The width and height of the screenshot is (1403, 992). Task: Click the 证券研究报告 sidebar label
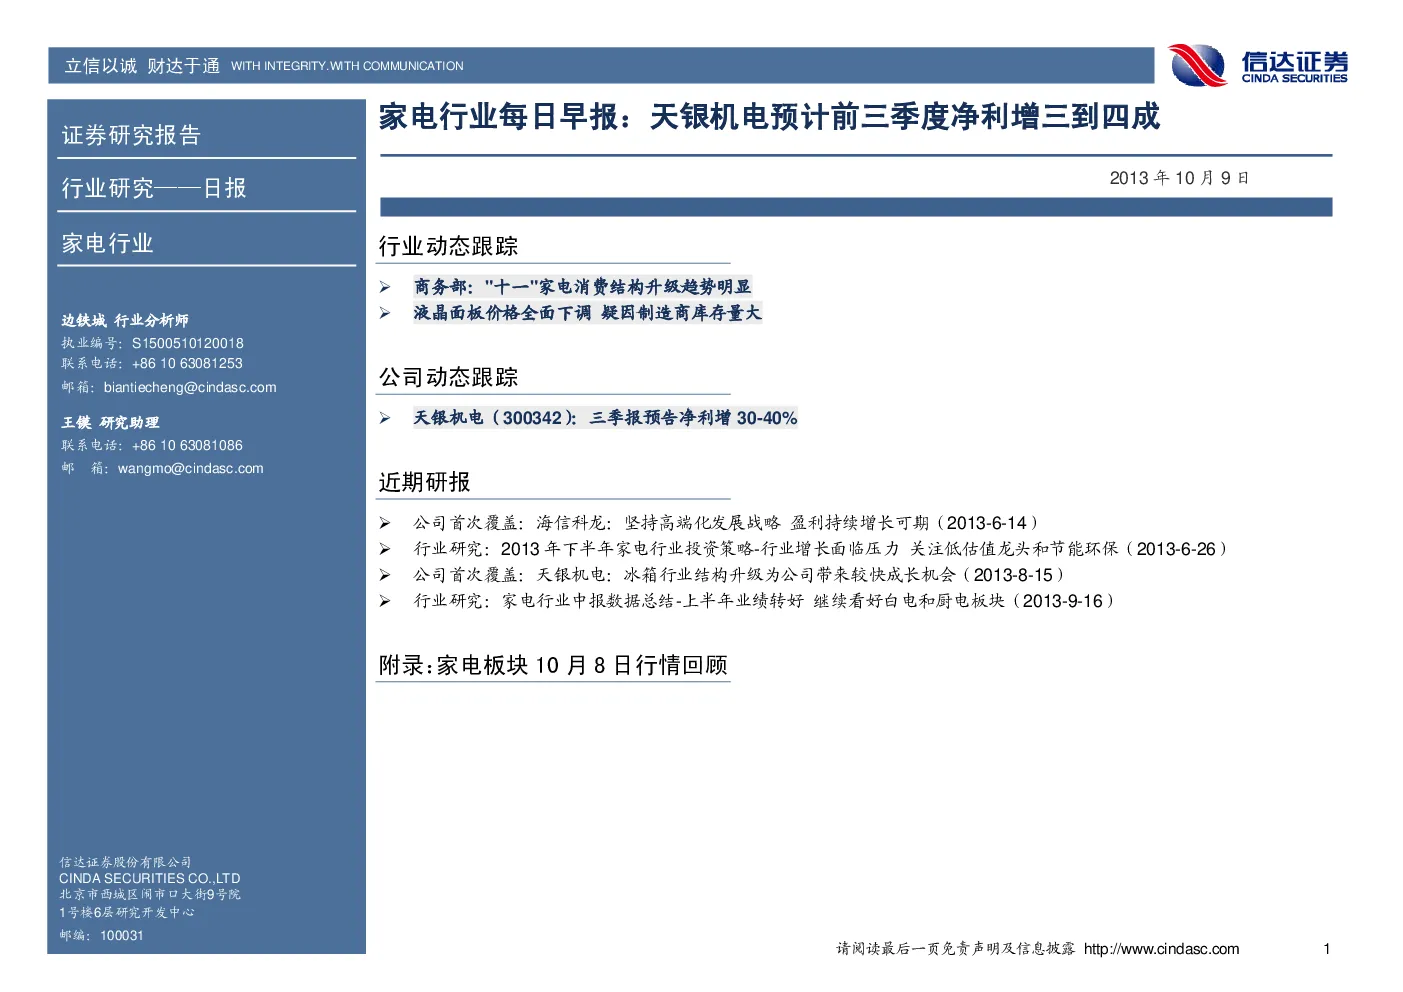pyautogui.click(x=131, y=135)
